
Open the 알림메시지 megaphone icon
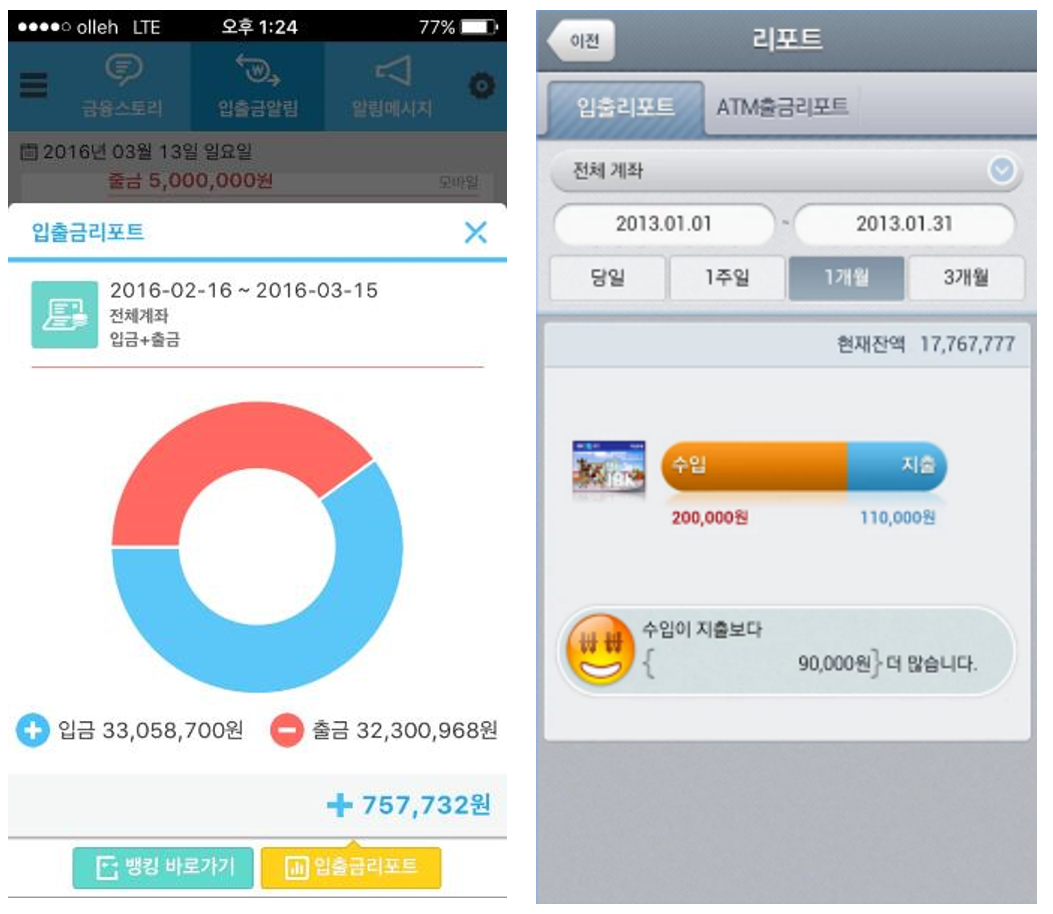coord(393,71)
